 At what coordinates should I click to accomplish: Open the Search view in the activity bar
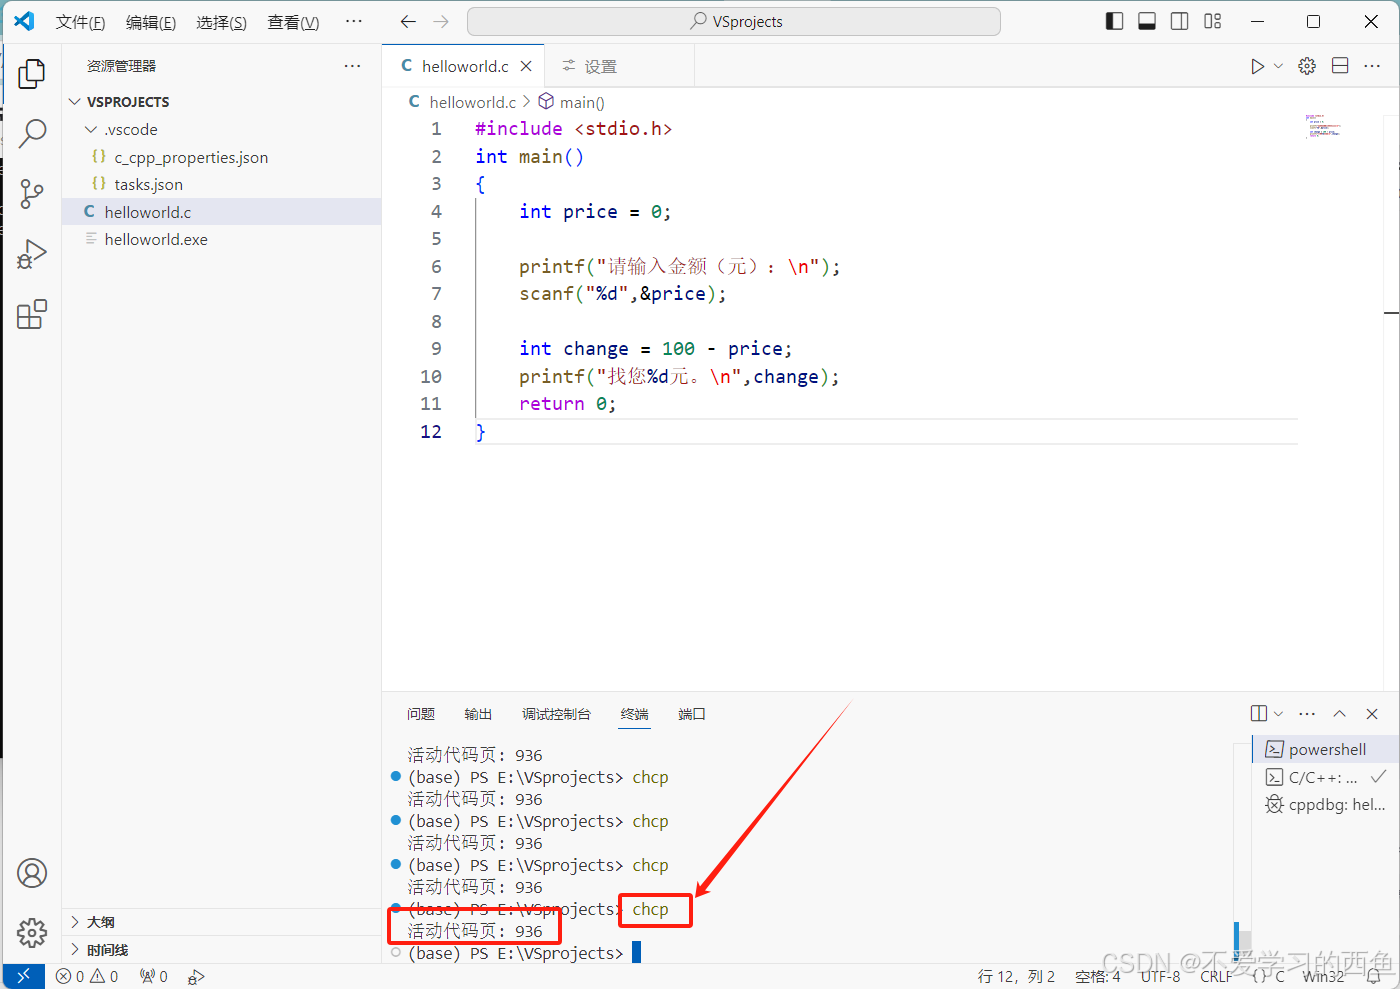pos(32,132)
